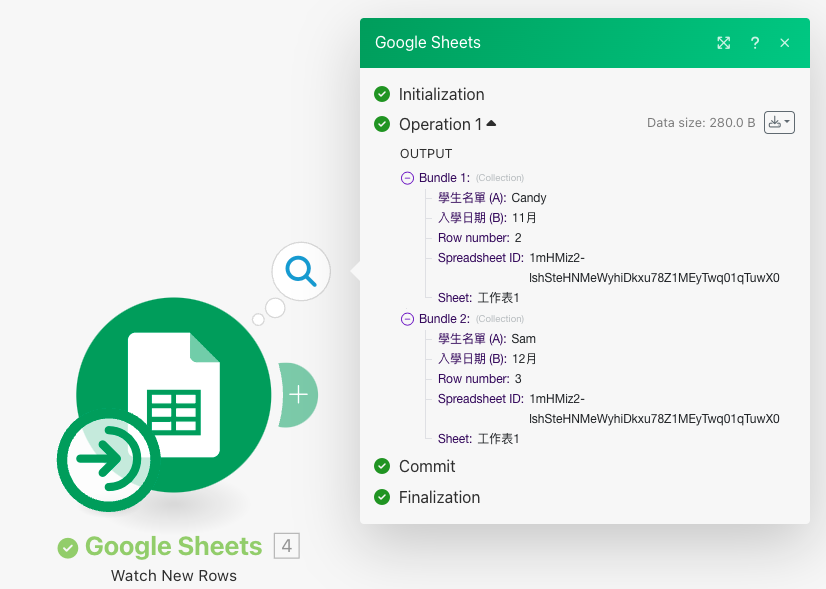Click the OUTPUT heading

pyautogui.click(x=426, y=154)
